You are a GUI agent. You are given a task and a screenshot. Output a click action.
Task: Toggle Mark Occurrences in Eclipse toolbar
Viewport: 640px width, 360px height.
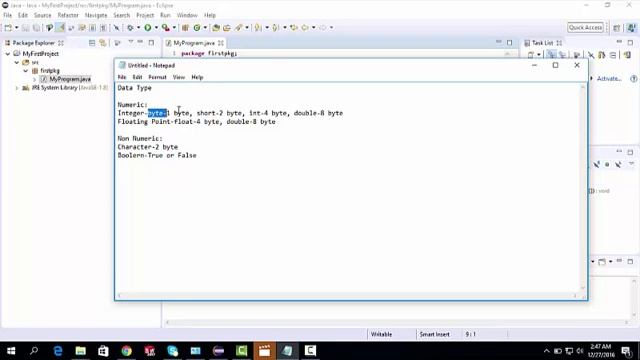(60, 28)
